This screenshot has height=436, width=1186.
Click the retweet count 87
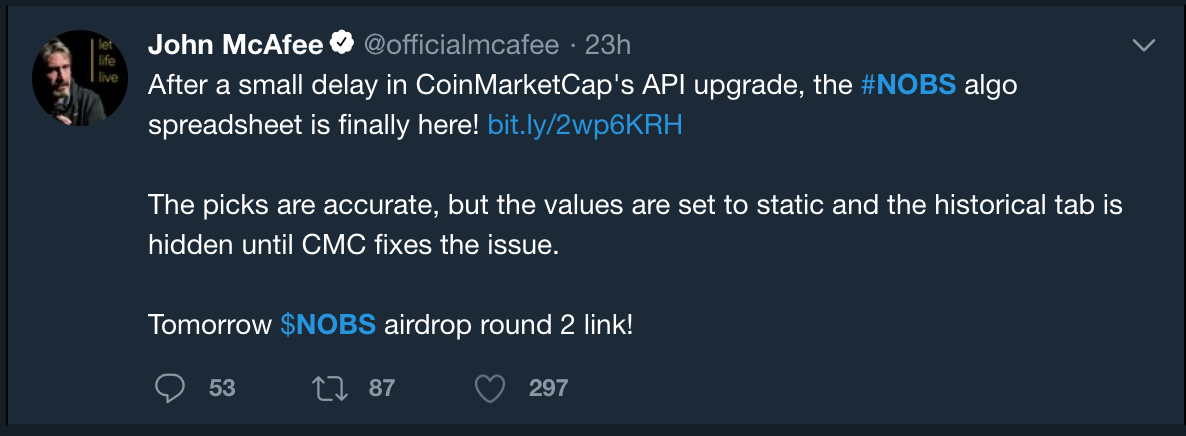(382, 388)
